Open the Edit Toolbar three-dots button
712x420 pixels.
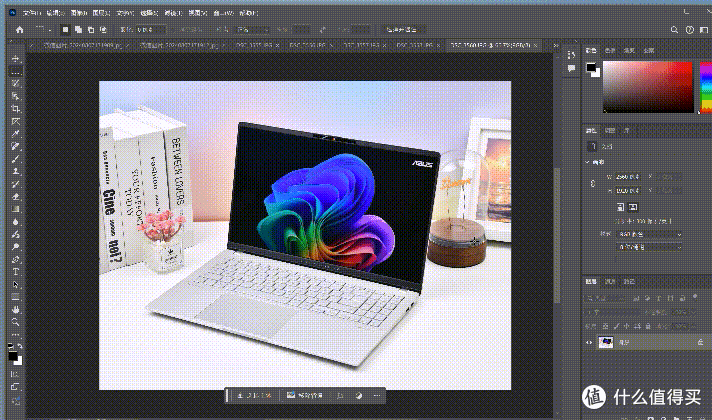pyautogui.click(x=15, y=334)
